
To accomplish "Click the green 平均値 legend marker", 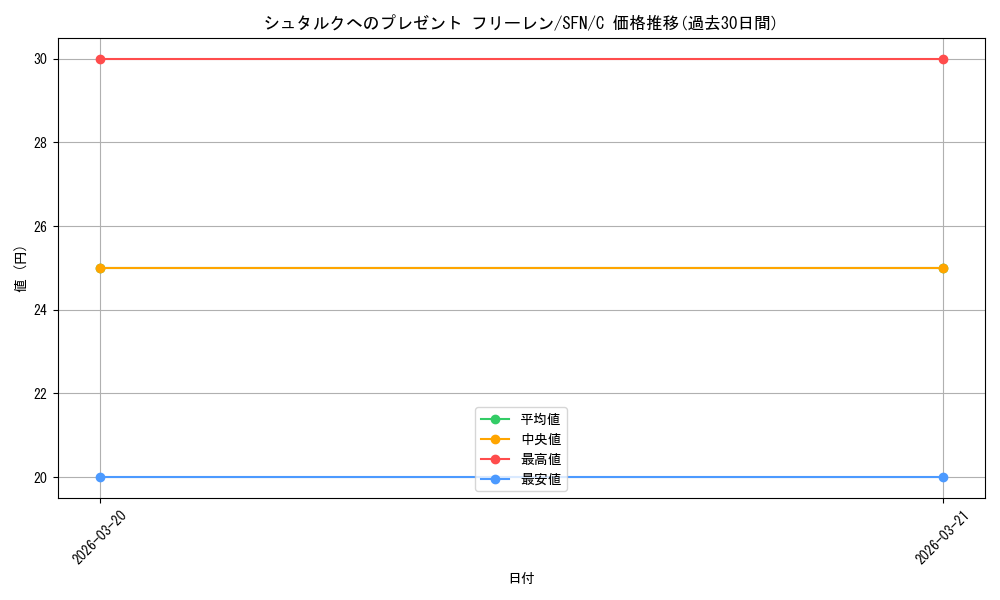I will pos(495,419).
